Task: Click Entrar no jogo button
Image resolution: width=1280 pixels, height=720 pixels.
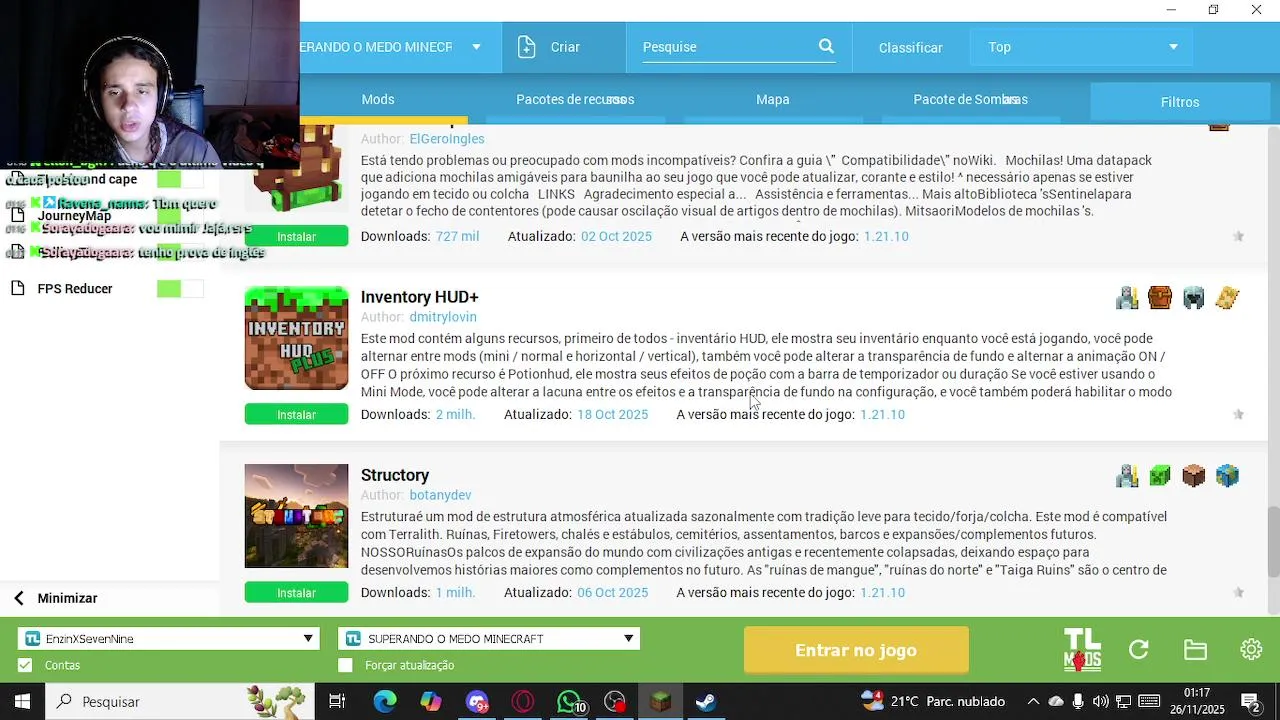Action: (856, 650)
